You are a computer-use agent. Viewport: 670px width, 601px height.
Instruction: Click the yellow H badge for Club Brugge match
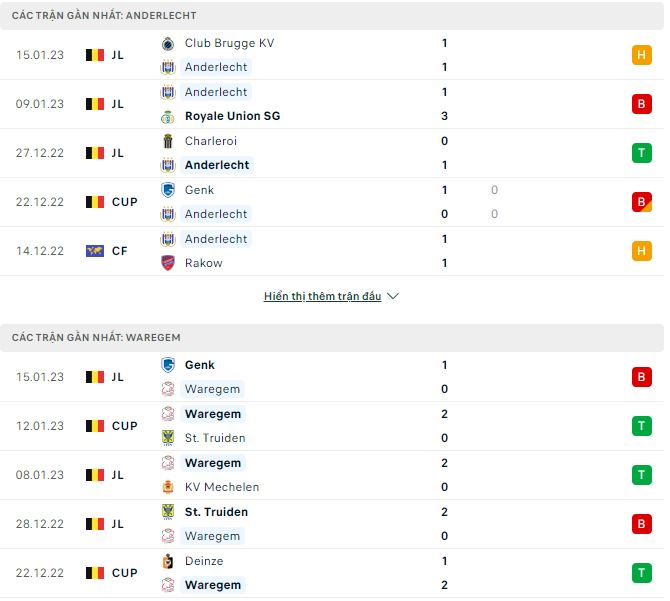pos(642,55)
